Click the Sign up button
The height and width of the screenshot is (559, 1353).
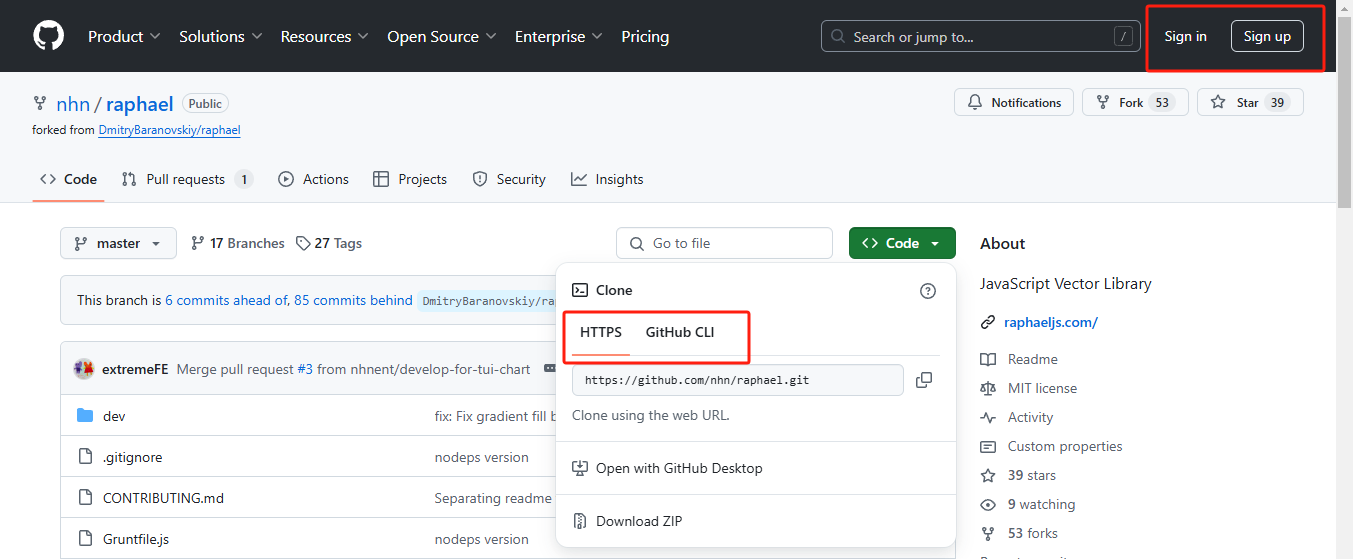(1267, 36)
